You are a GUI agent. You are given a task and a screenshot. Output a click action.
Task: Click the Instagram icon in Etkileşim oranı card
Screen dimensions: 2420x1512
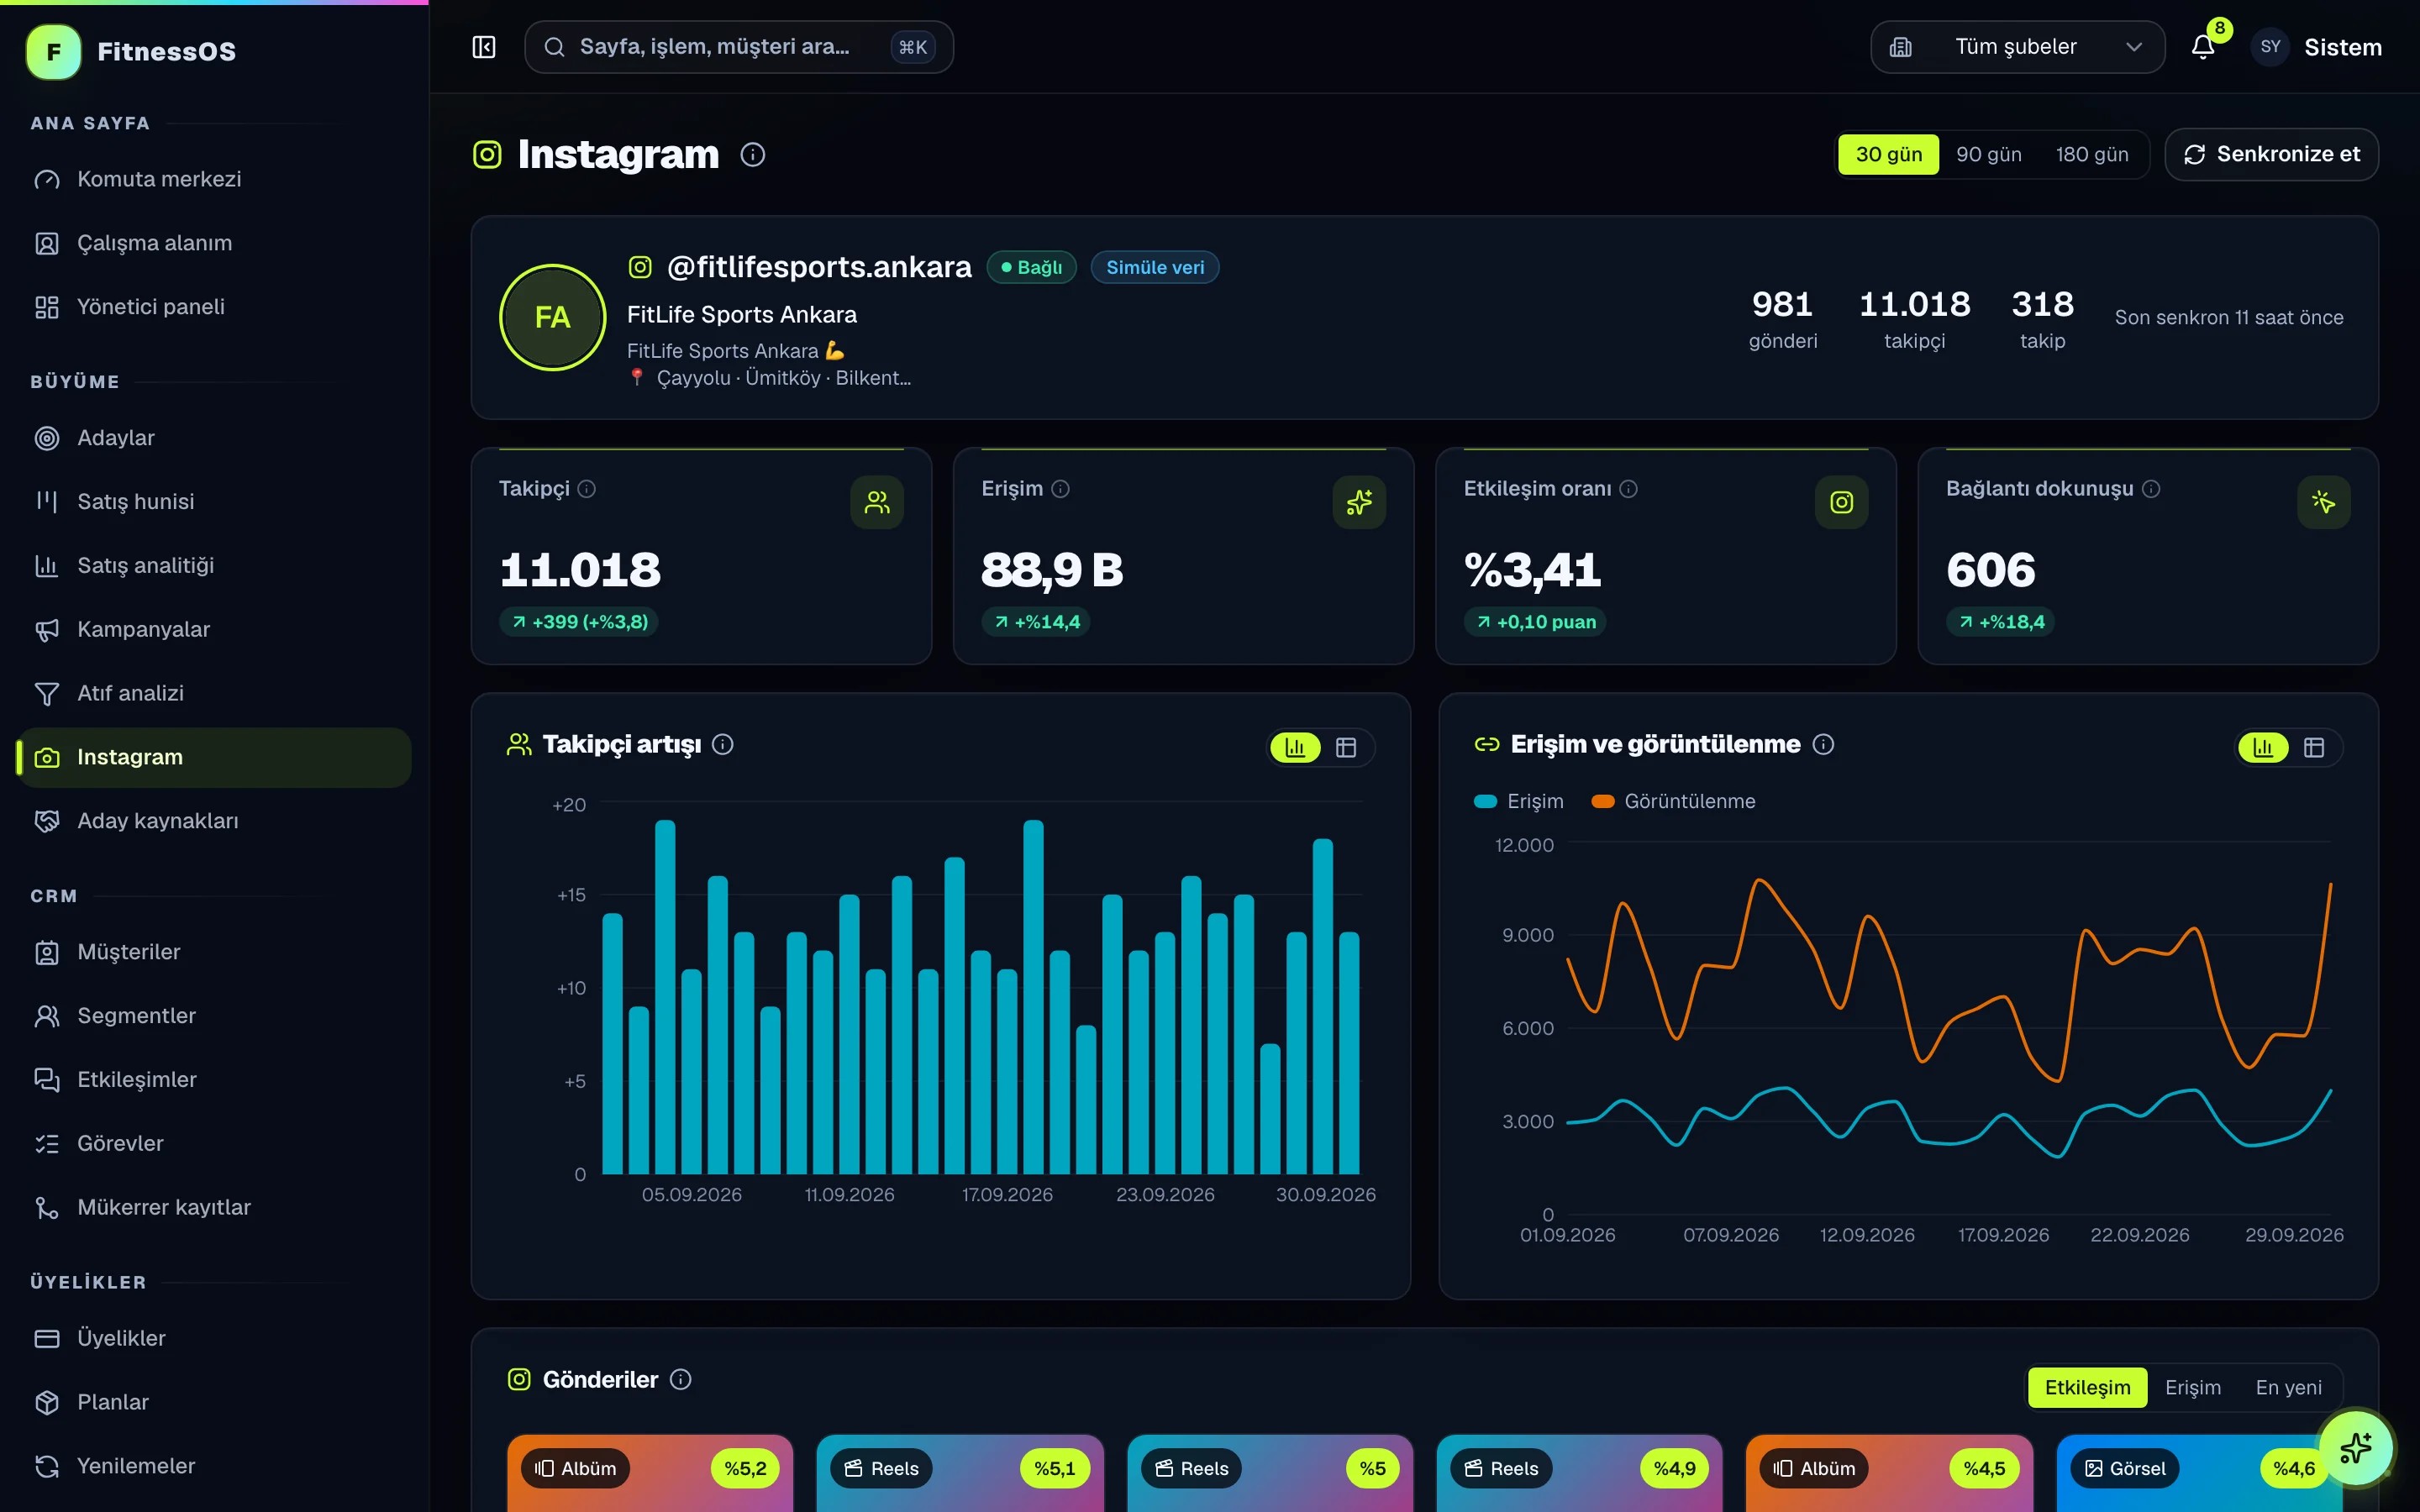1842,502
